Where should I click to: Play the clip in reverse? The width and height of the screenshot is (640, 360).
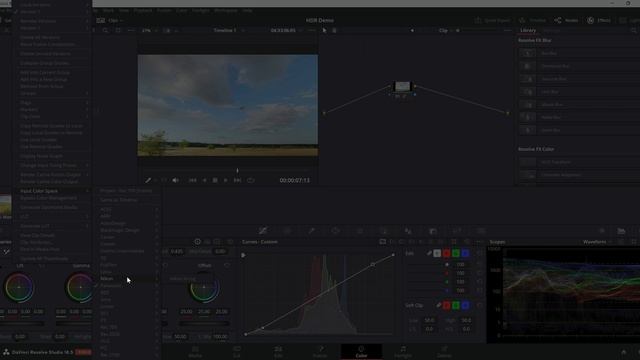[204, 180]
